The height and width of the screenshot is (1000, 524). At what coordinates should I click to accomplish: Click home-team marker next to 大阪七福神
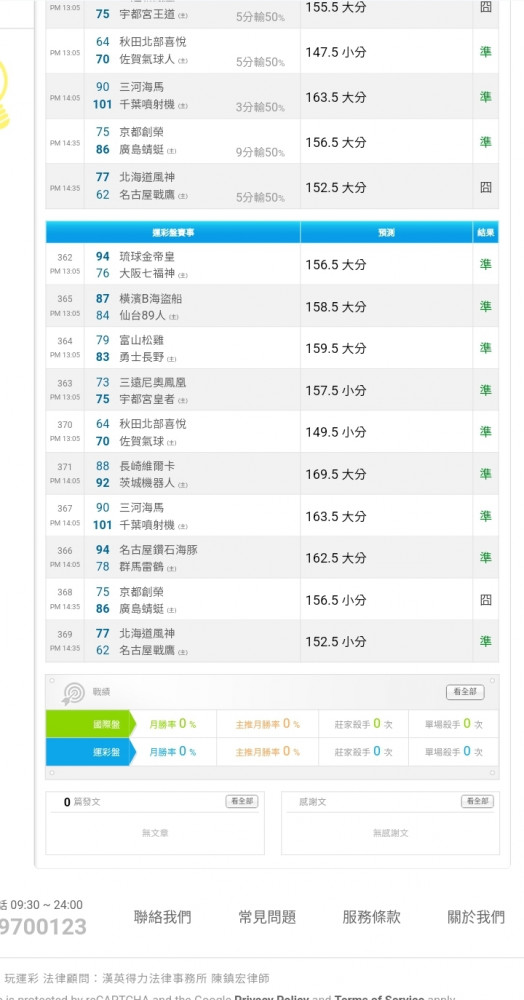pos(183,276)
